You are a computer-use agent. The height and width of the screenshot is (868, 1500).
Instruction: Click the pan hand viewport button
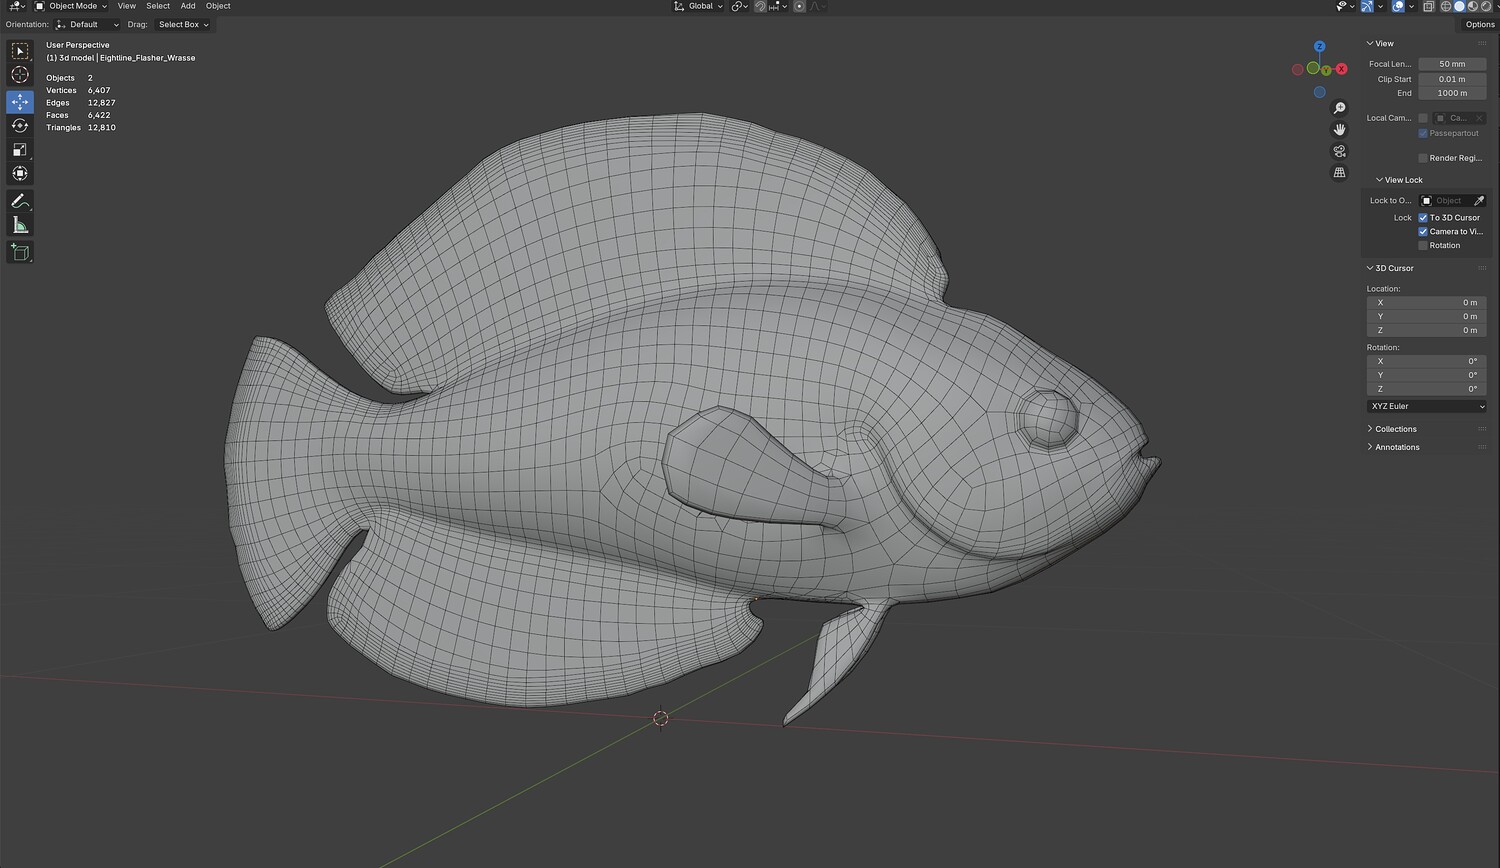tap(1340, 130)
